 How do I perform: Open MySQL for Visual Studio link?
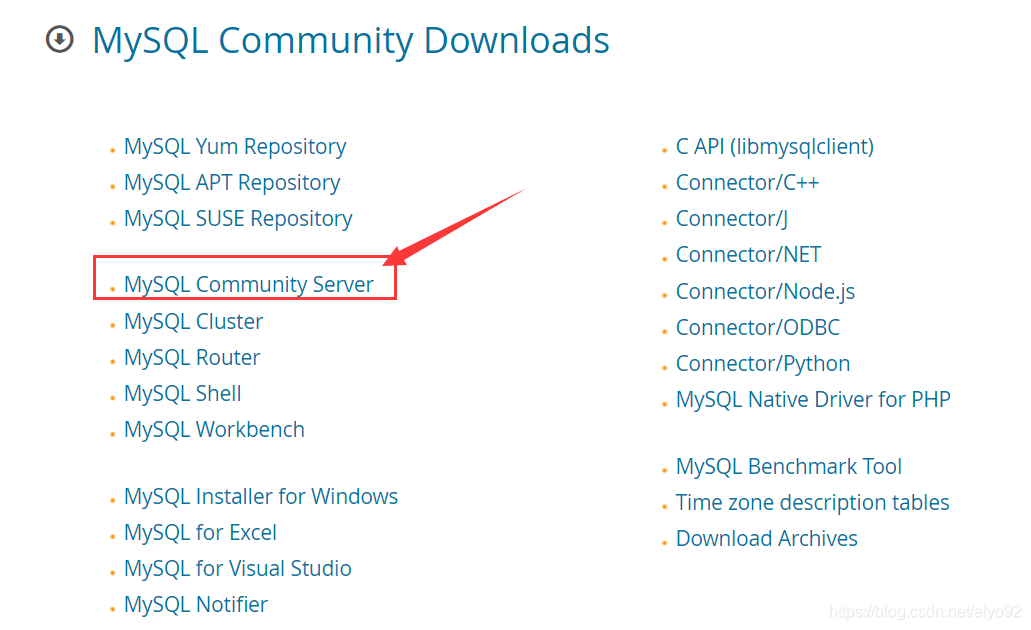[x=237, y=569]
